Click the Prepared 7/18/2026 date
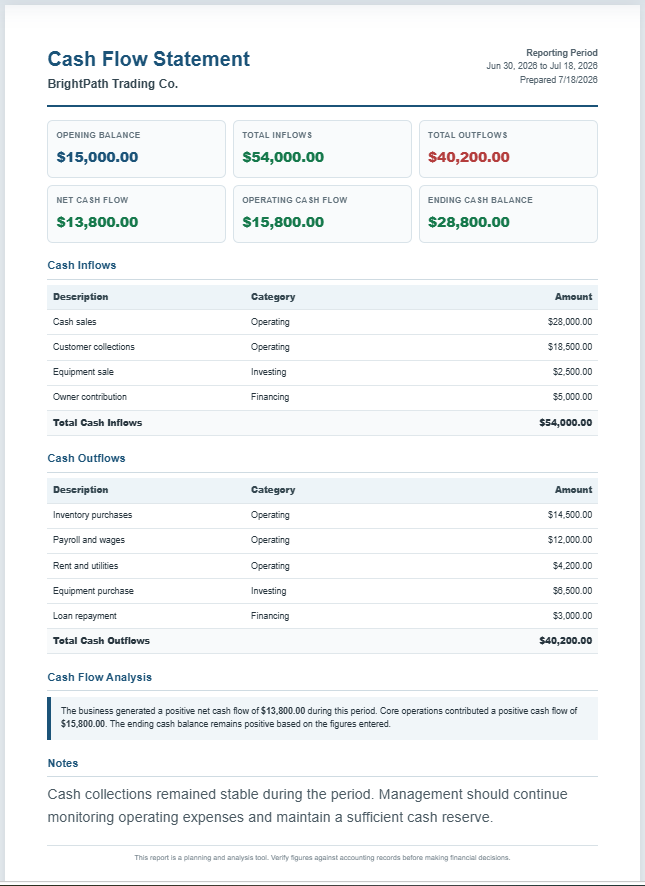Screen dimensions: 645x886 pos(559,80)
